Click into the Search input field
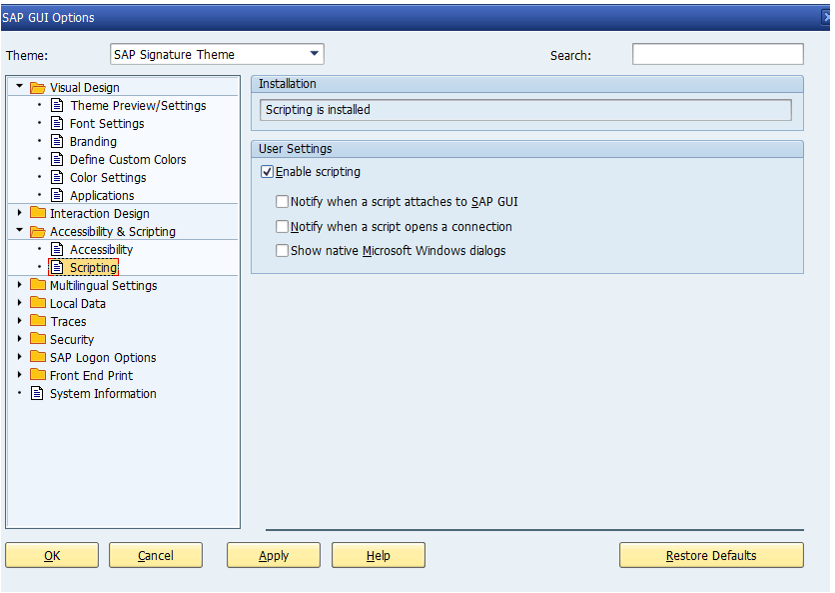The image size is (835, 593). point(717,54)
